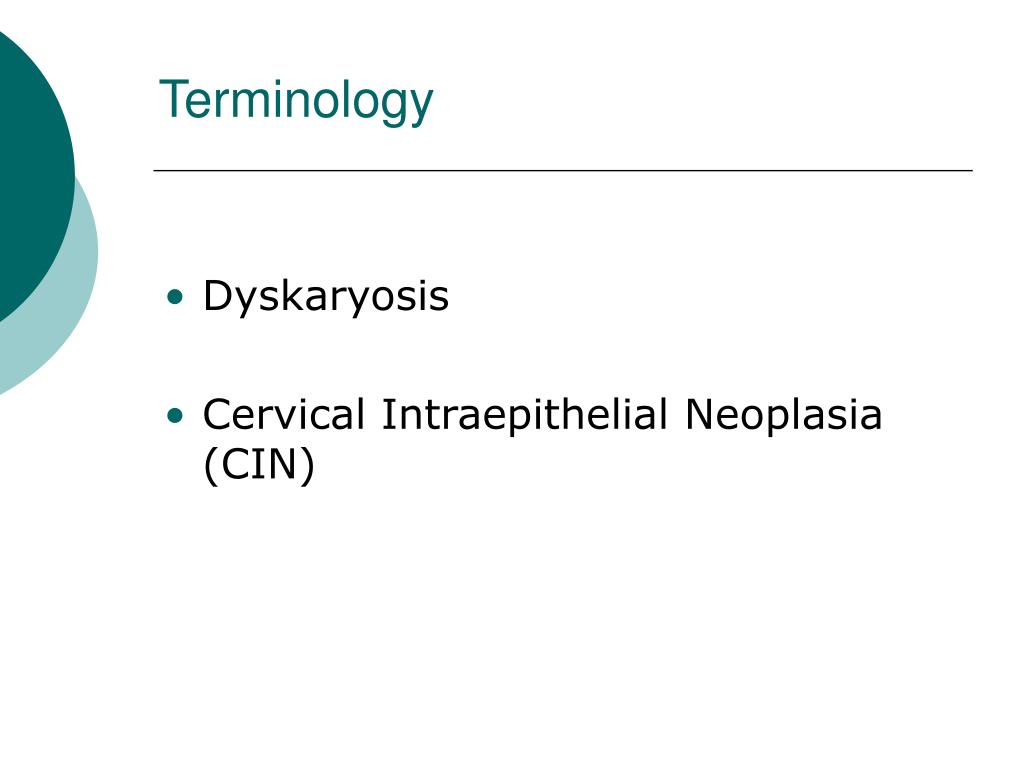Click the closing parenthesis of (CIN)
Viewport: 1024px width, 768px height.
(308, 465)
